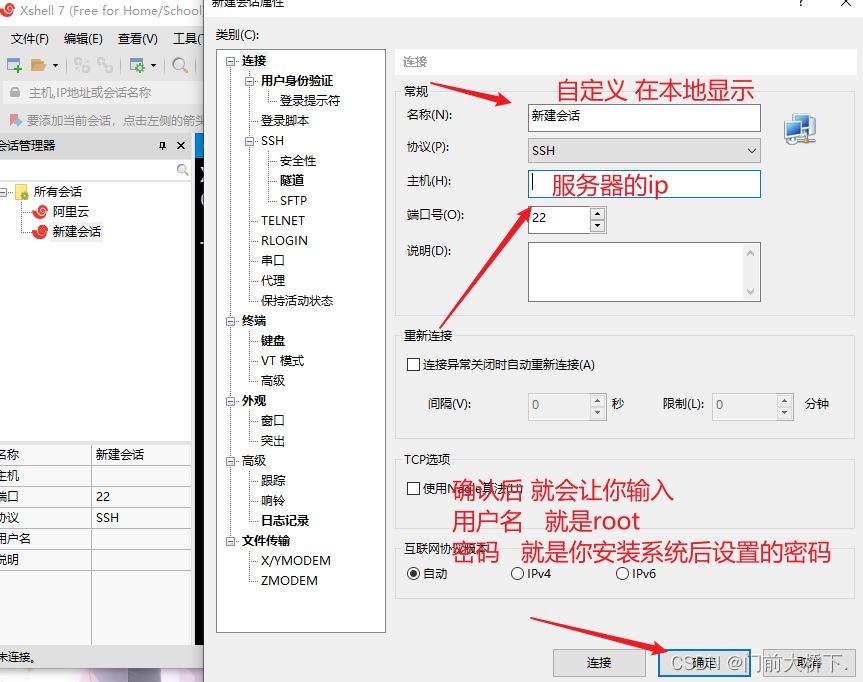
Task: Click the 确定 OK button
Action: (x=704, y=663)
